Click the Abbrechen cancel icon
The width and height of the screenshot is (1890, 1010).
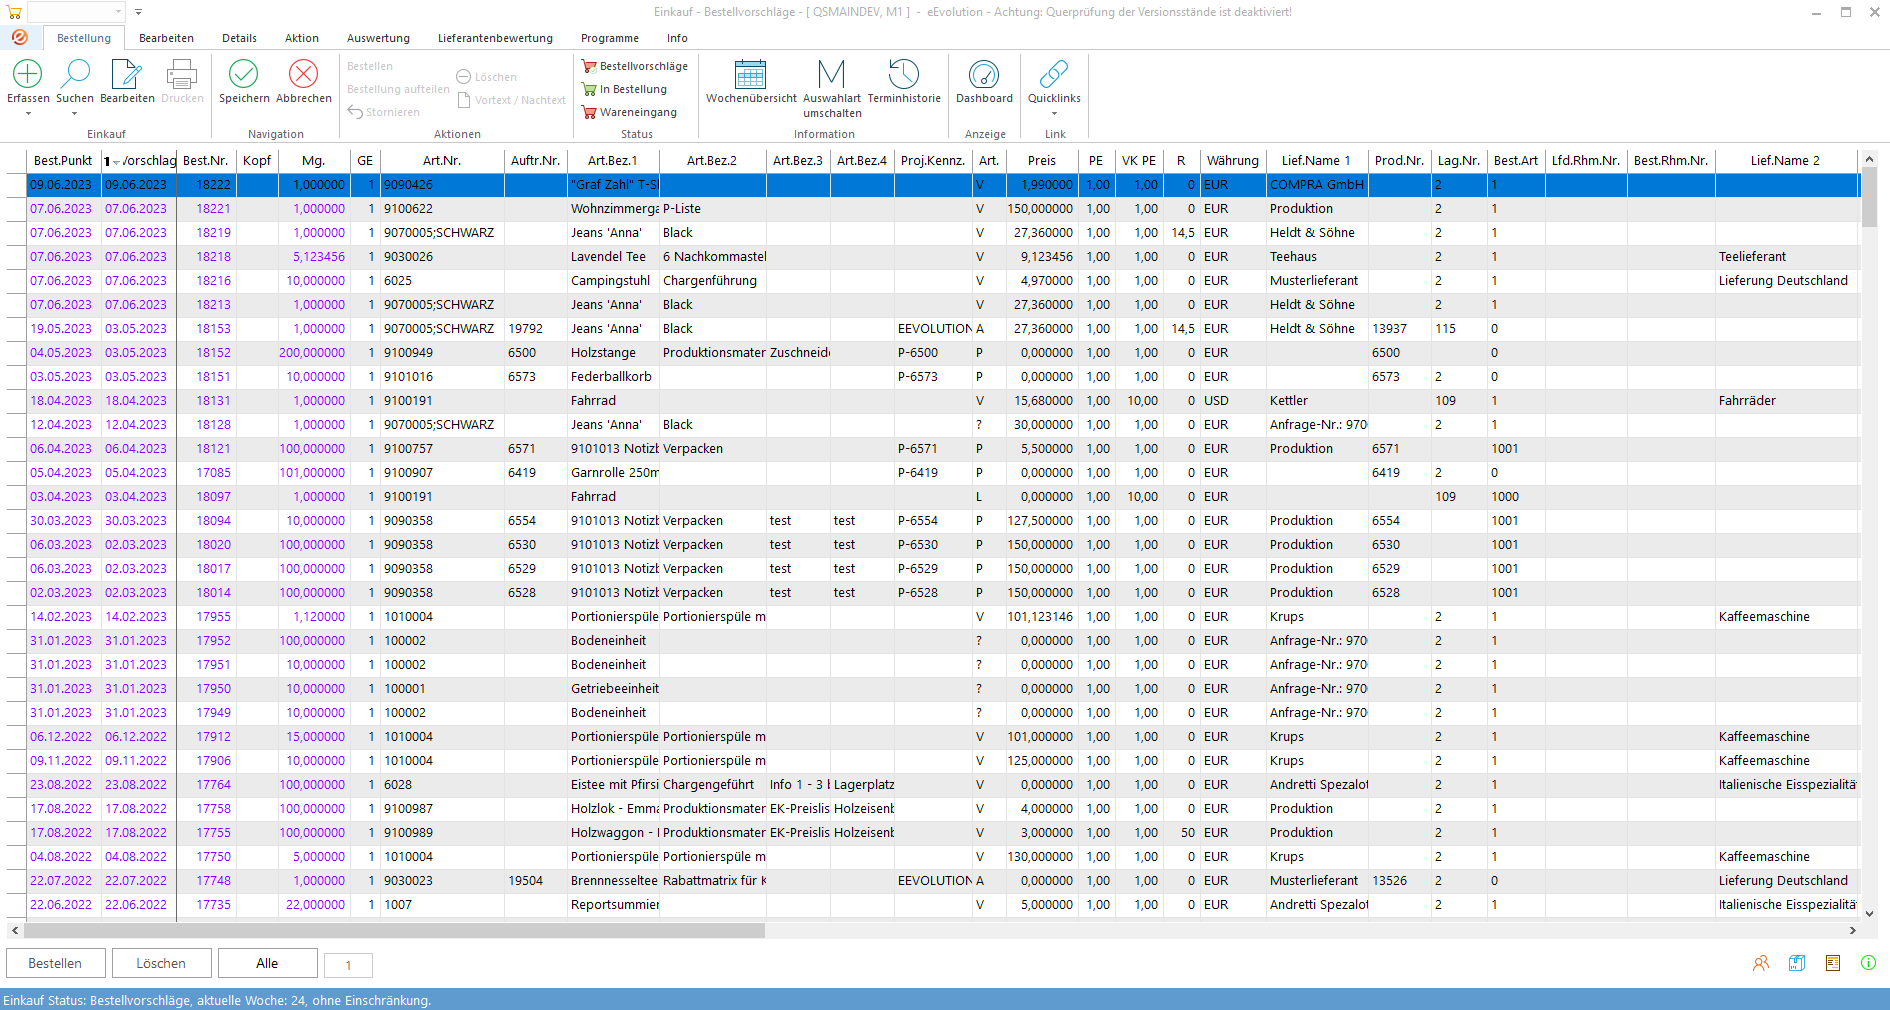tap(303, 74)
